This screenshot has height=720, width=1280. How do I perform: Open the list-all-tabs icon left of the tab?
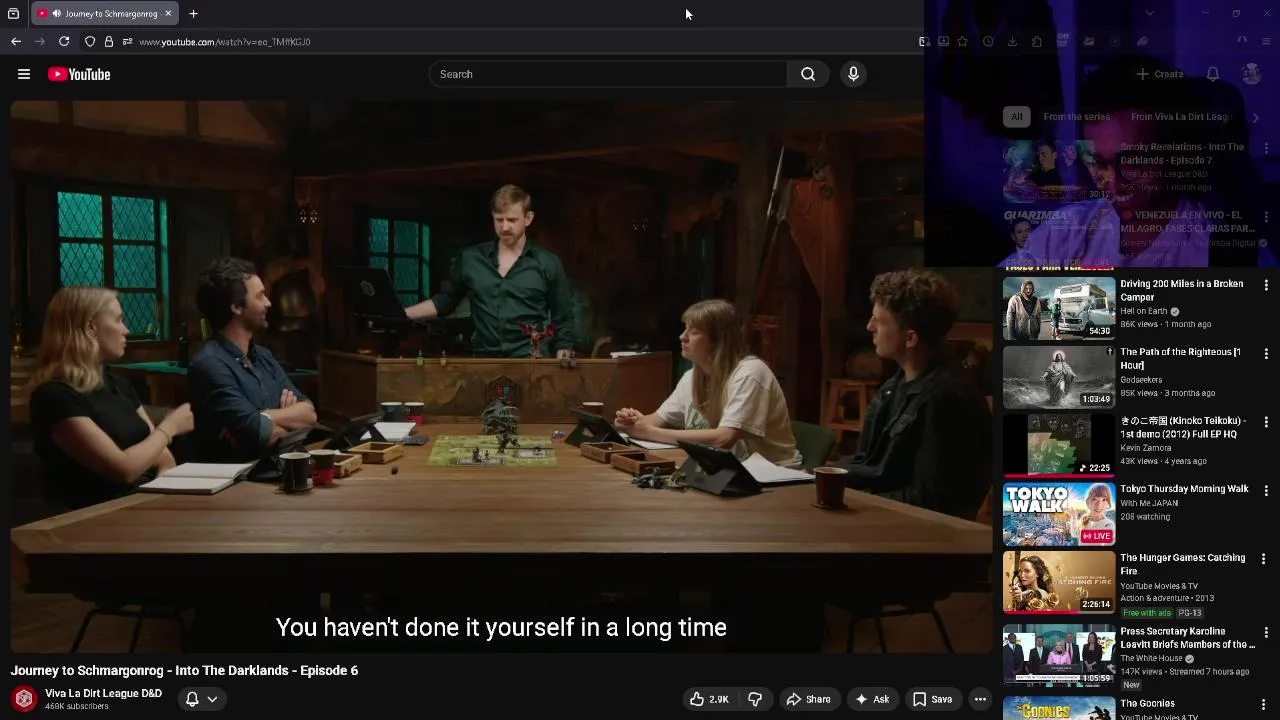coord(14,13)
